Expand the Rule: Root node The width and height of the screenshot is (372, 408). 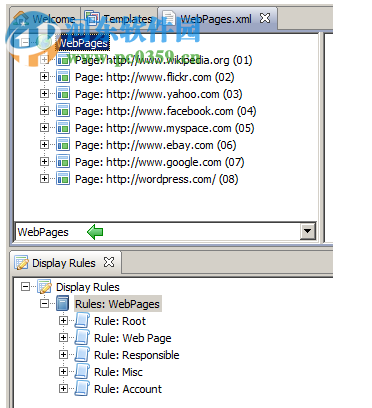click(63, 321)
